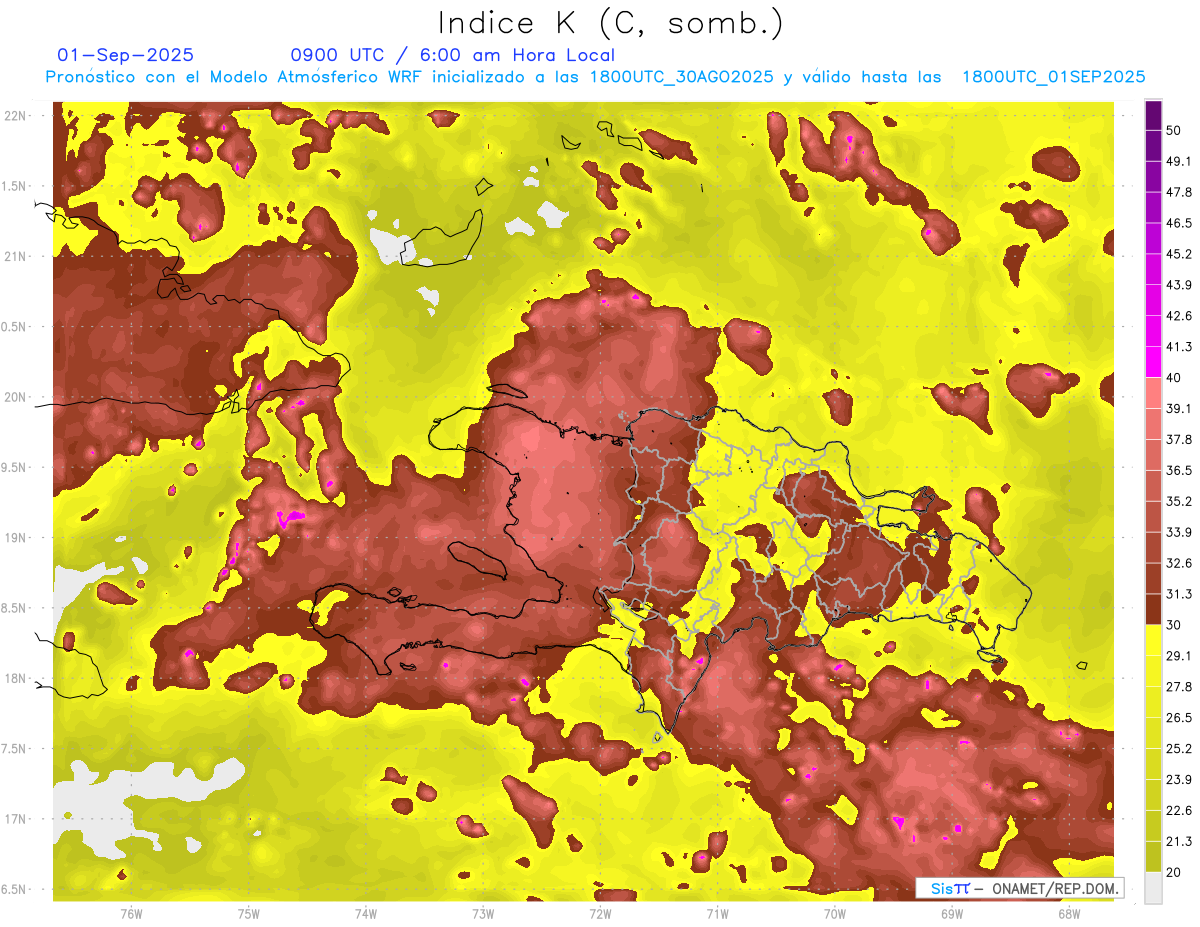The height and width of the screenshot is (927, 1200).
Task: Click the "76W" longitude label
Action: pos(131,913)
